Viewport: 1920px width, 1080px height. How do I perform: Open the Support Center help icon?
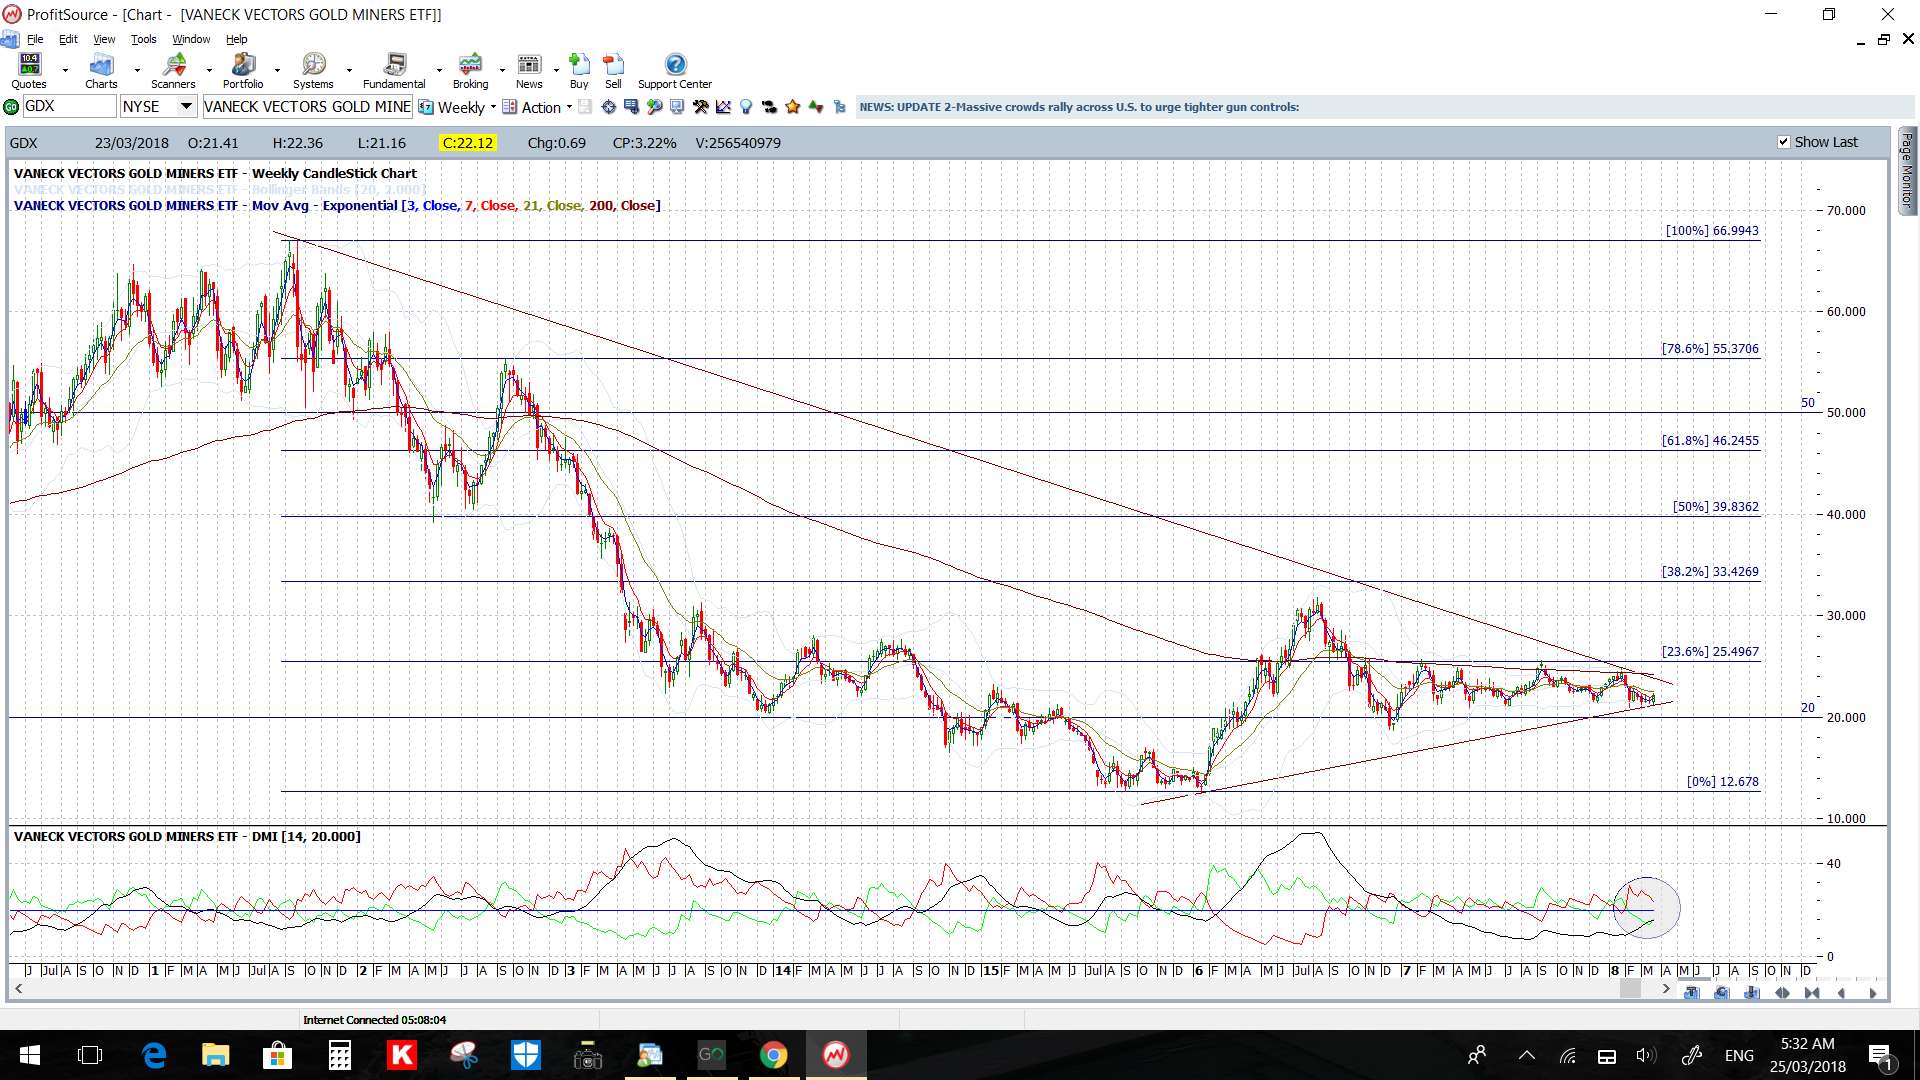[x=675, y=71]
